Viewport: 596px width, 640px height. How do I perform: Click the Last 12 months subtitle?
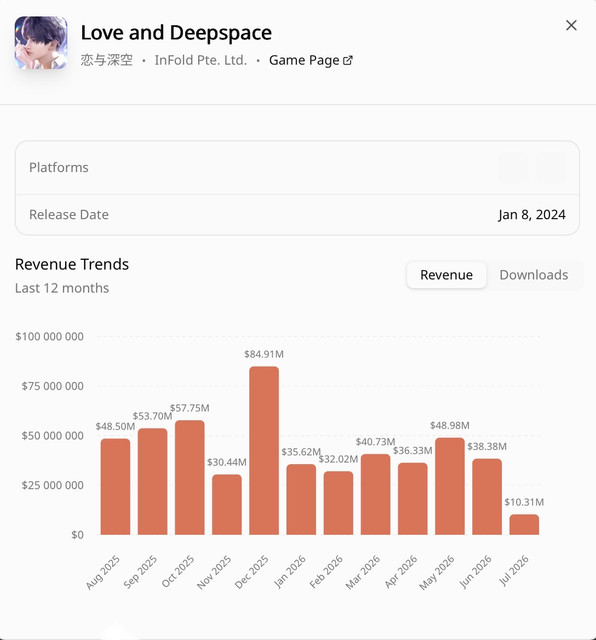[x=62, y=288]
